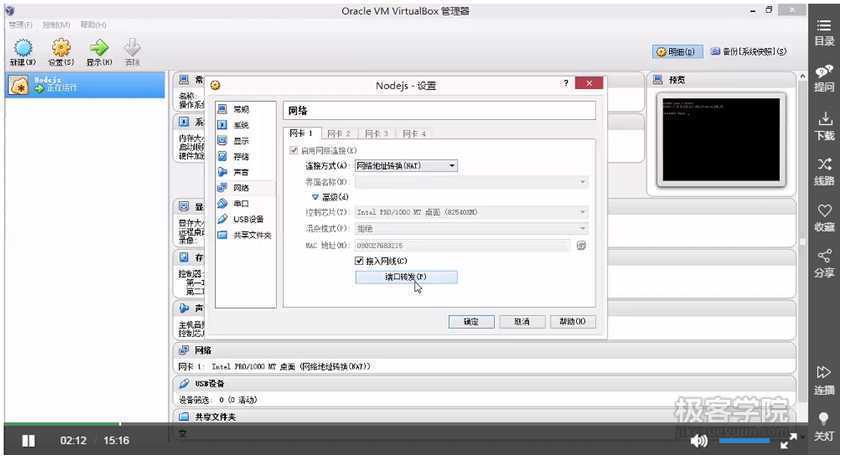Open Settings (设置) gear toolbar icon
842x457 pixels.
click(61, 48)
